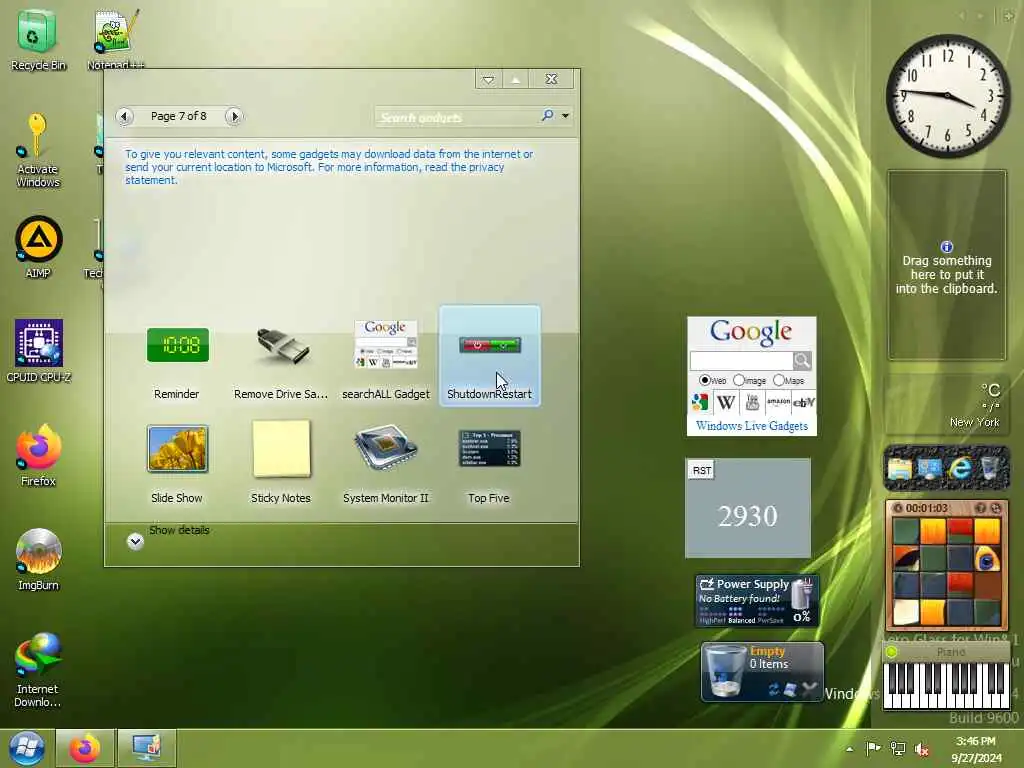Click the refresh icon in recycle bin gadget
The height and width of the screenshot is (768, 1024).
coord(774,689)
